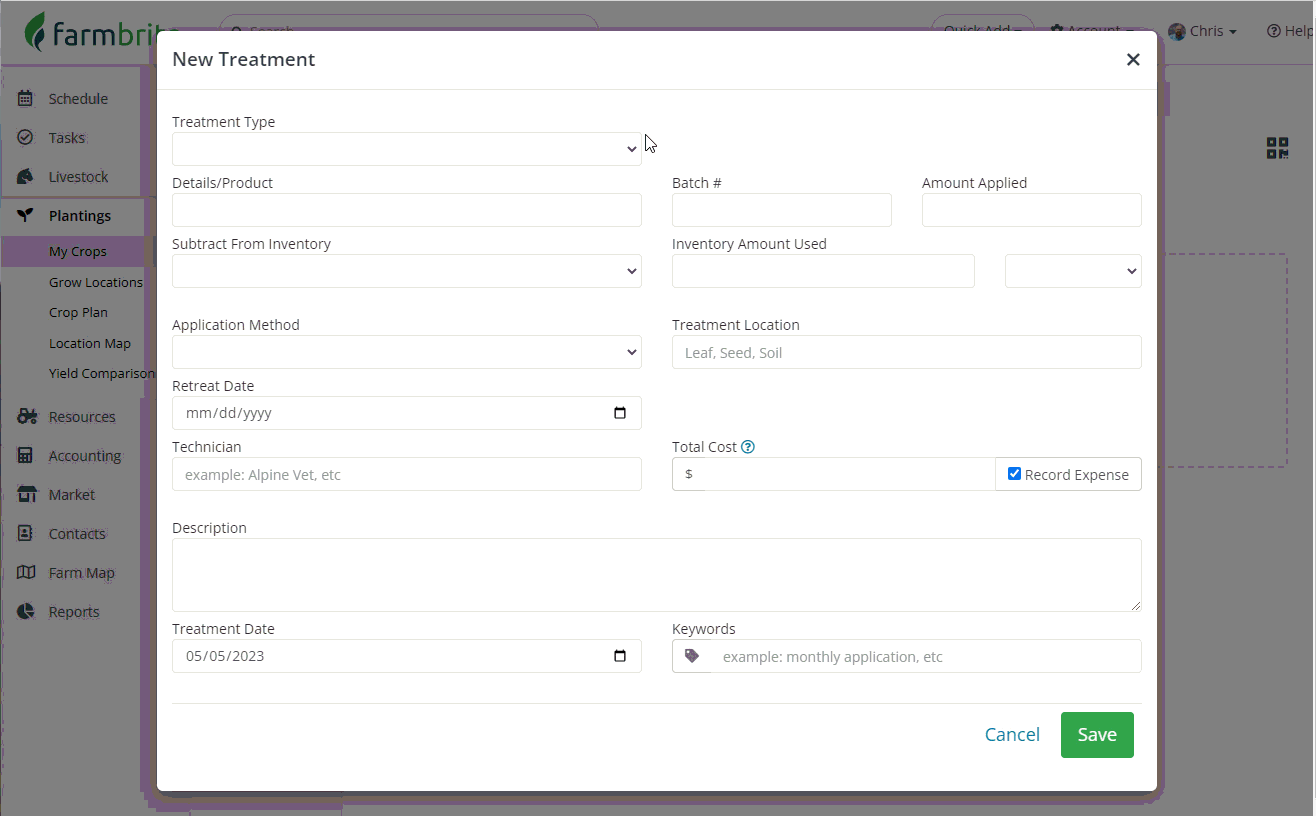
Task: Open the Application Method dropdown
Action: point(406,352)
